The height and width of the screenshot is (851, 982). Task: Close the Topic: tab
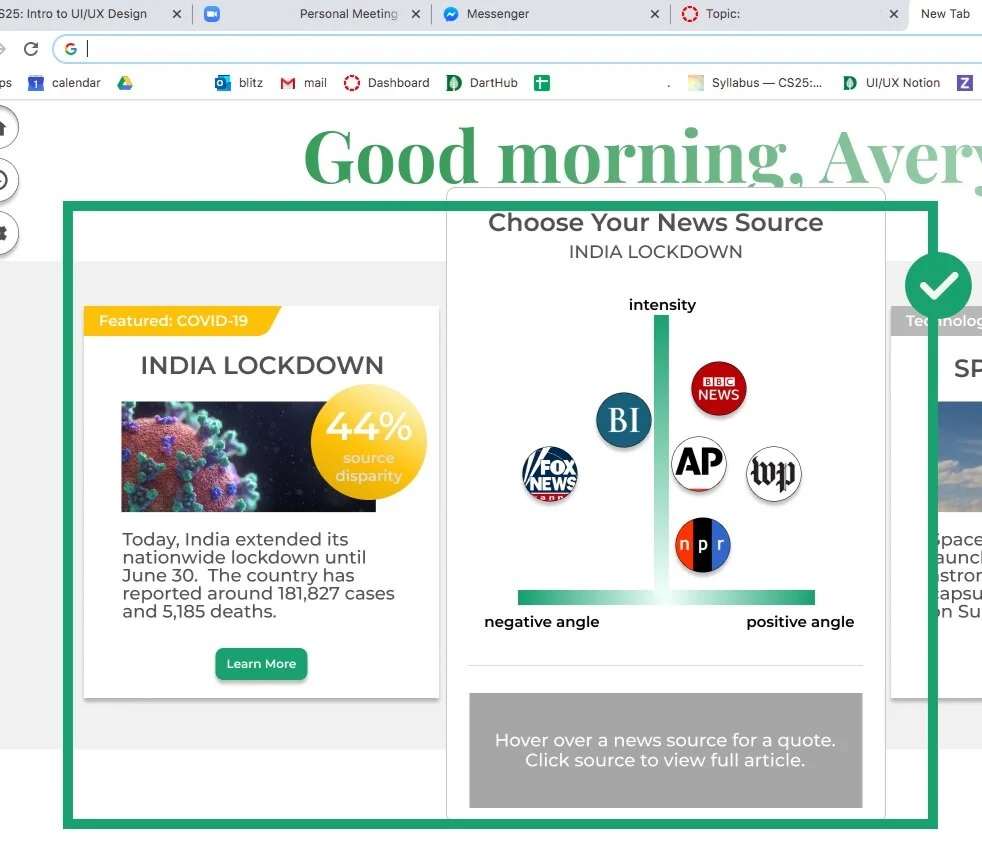[894, 14]
